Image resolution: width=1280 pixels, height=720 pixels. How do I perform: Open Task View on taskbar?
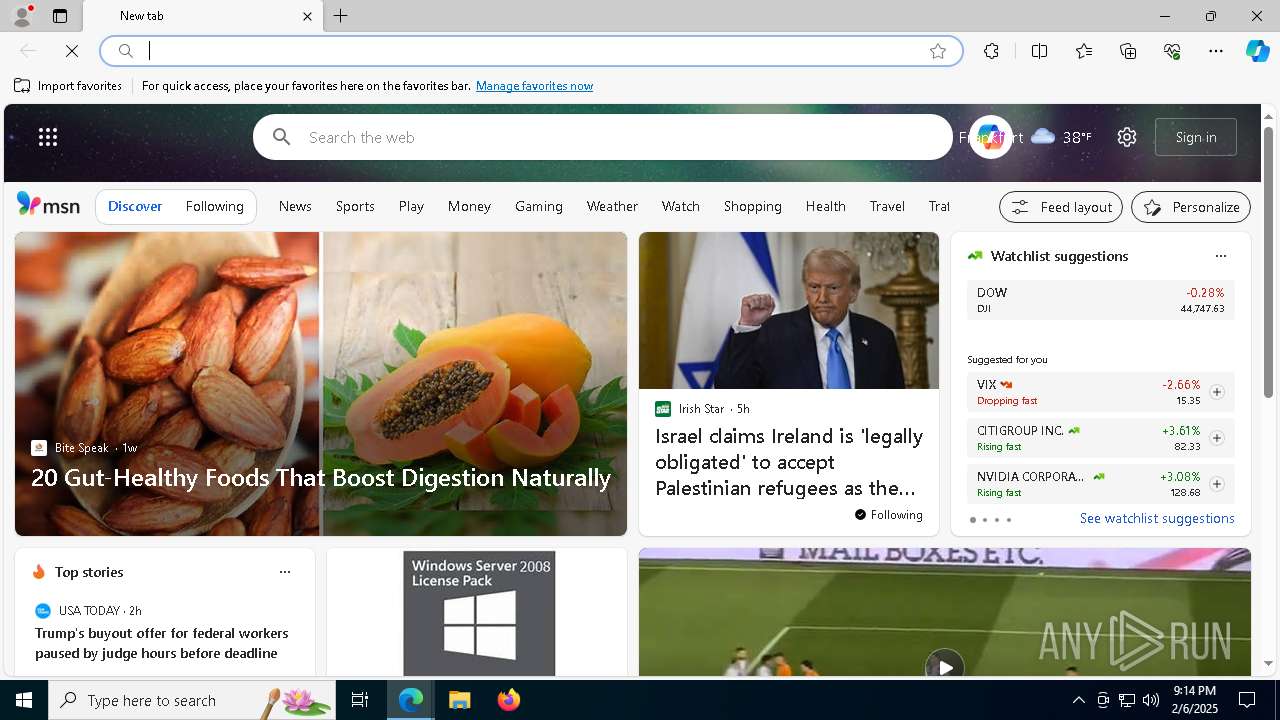click(360, 700)
